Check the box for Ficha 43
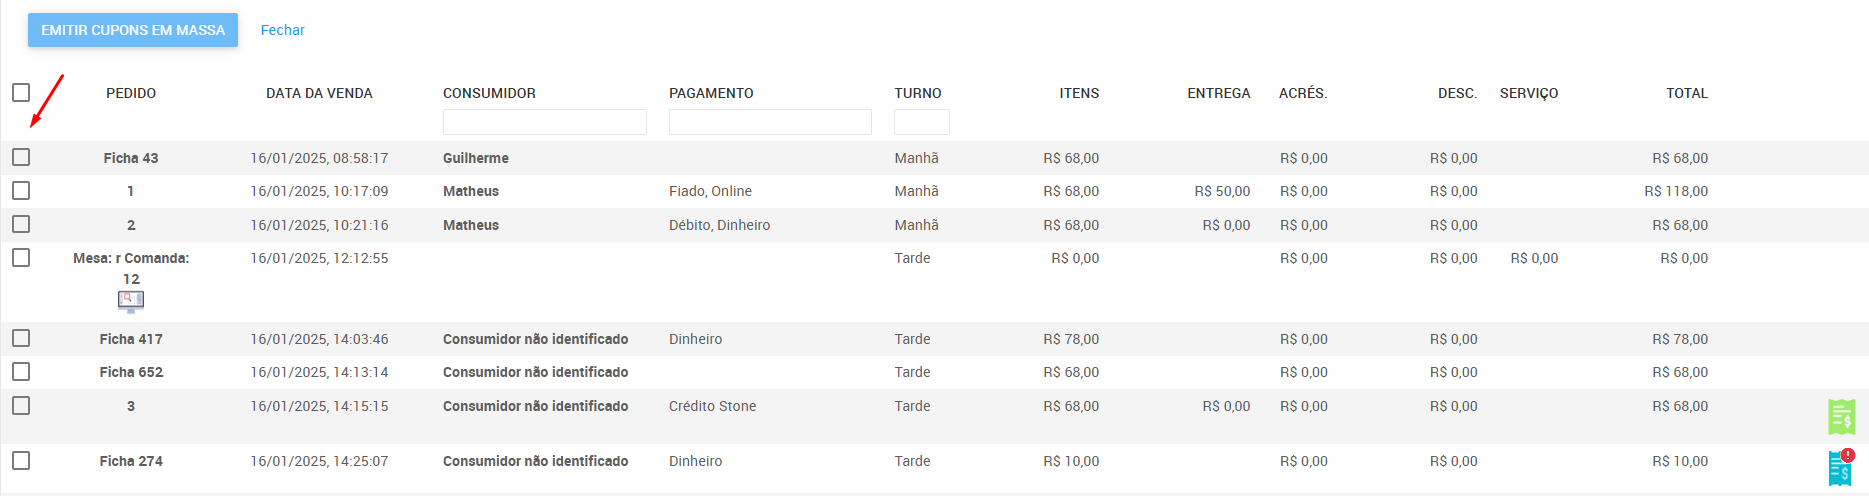 [21, 157]
